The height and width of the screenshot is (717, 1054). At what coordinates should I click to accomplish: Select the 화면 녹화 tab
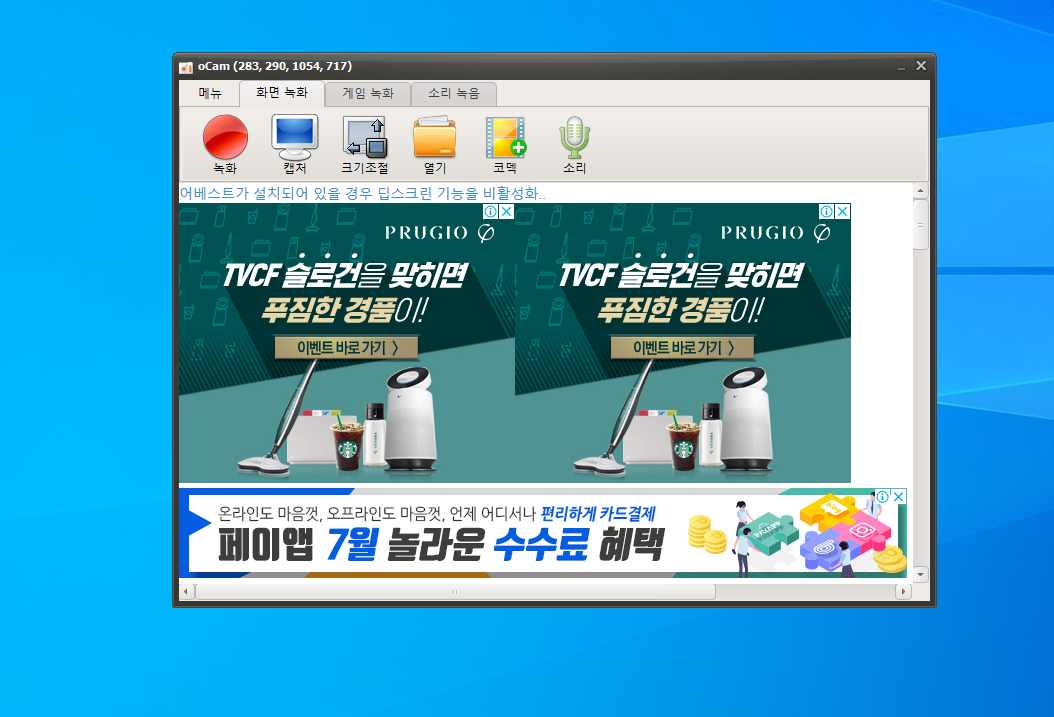pyautogui.click(x=282, y=93)
